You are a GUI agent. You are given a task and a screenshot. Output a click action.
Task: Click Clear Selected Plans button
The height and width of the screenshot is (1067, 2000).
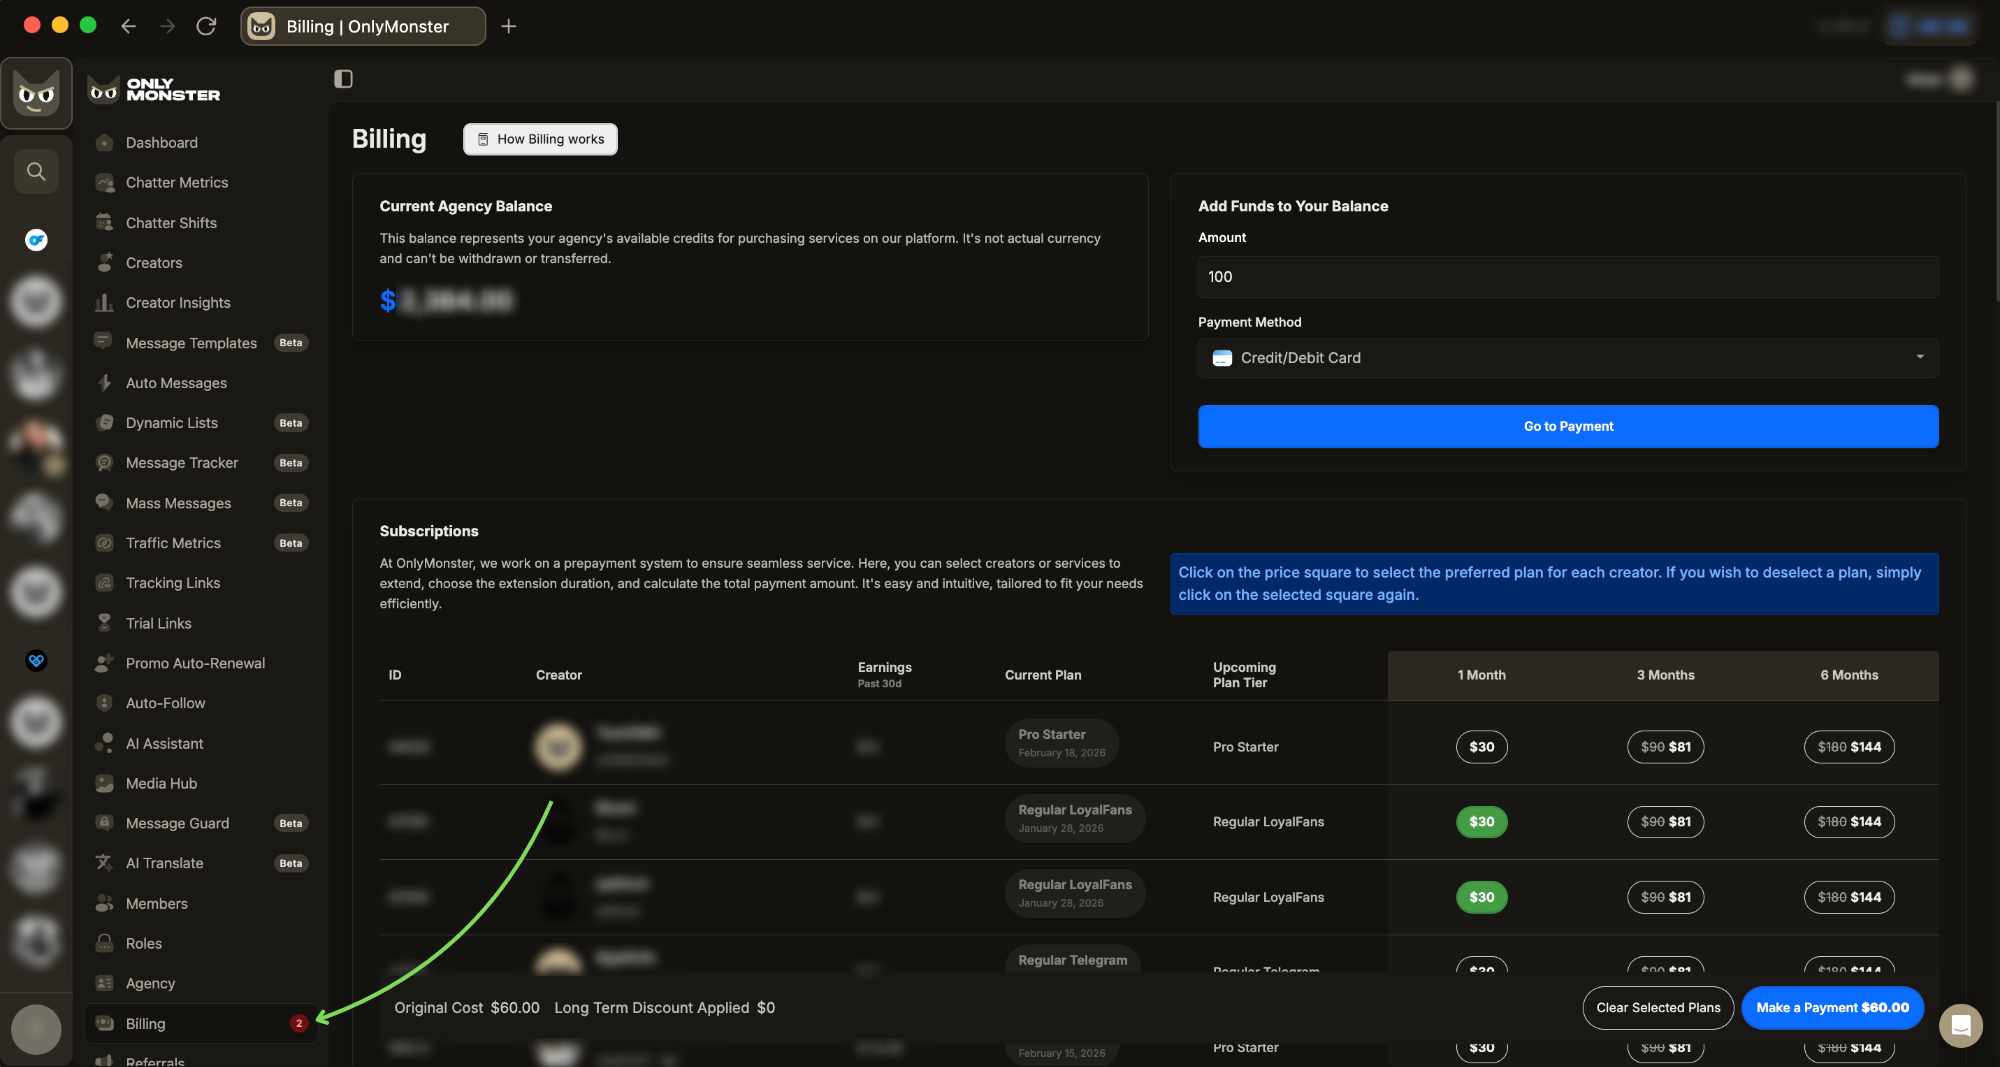point(1658,1008)
